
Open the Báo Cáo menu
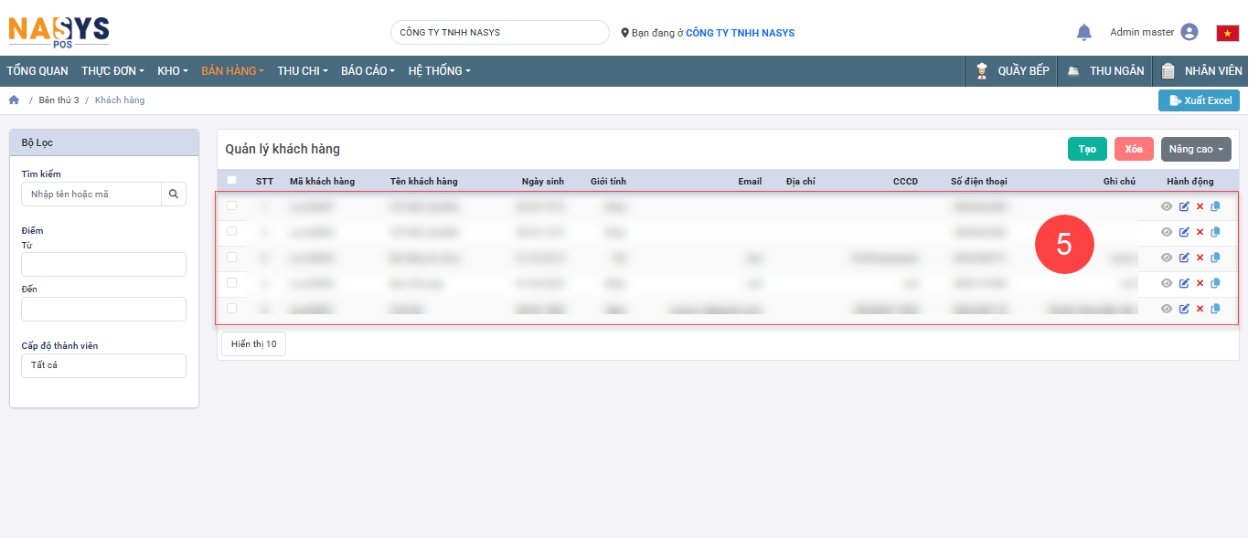[367, 71]
